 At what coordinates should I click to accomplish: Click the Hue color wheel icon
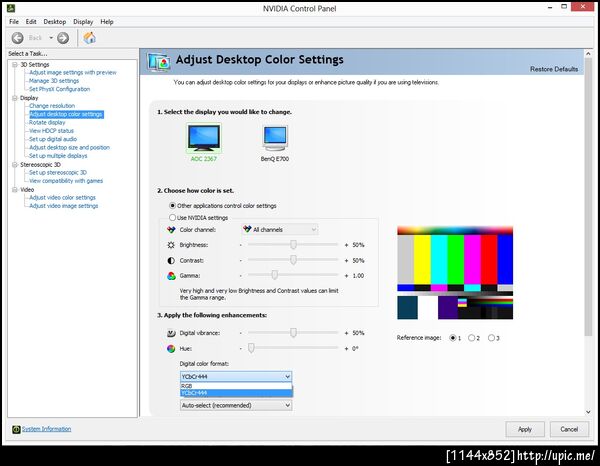[171, 349]
